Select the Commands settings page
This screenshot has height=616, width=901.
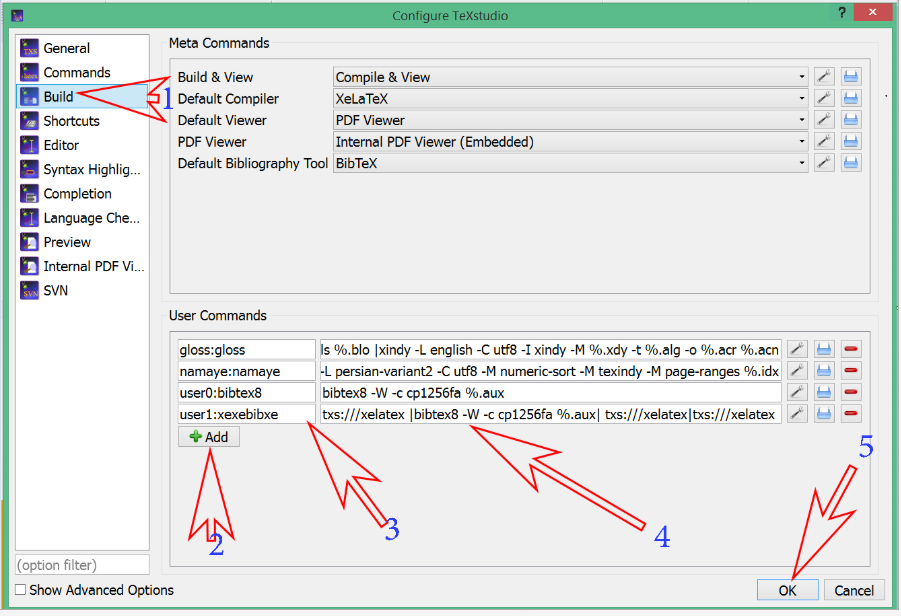[x=76, y=72]
